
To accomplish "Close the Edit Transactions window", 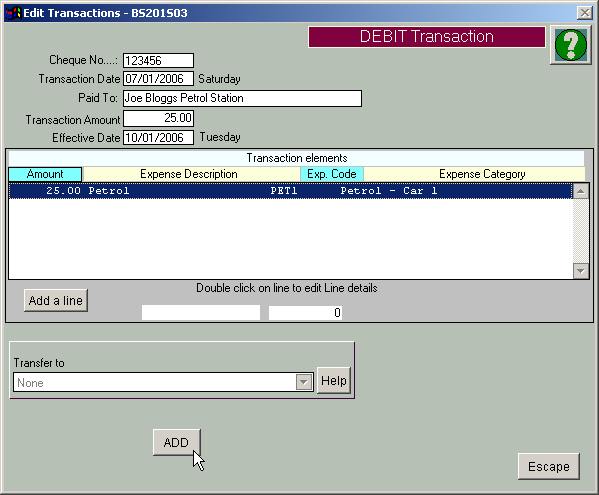I will pos(584,13).
